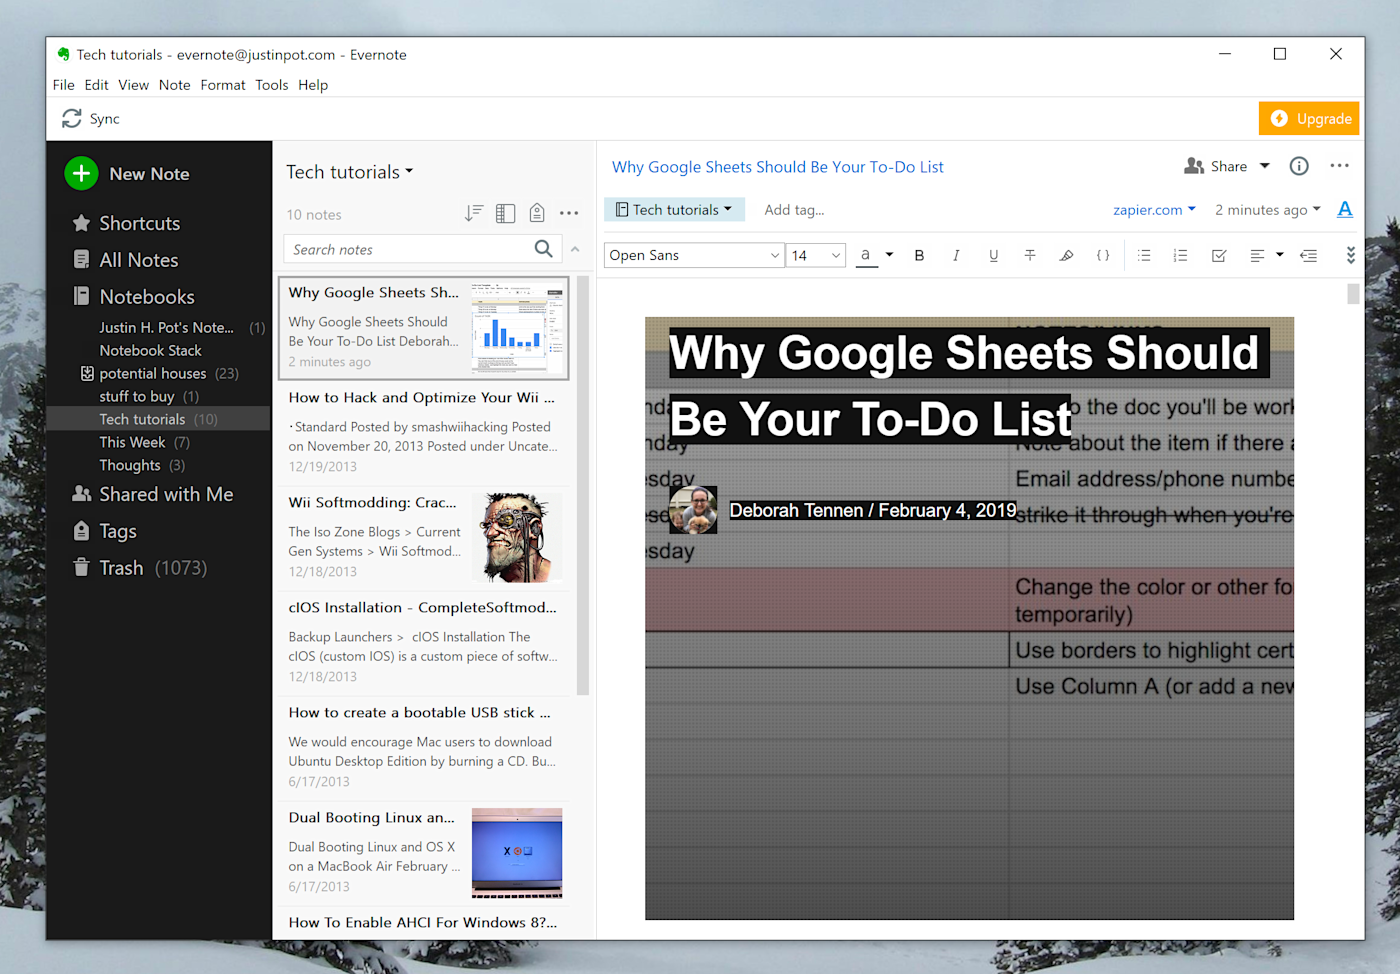Click the green New Note plus icon
The image size is (1400, 974).
(x=81, y=174)
